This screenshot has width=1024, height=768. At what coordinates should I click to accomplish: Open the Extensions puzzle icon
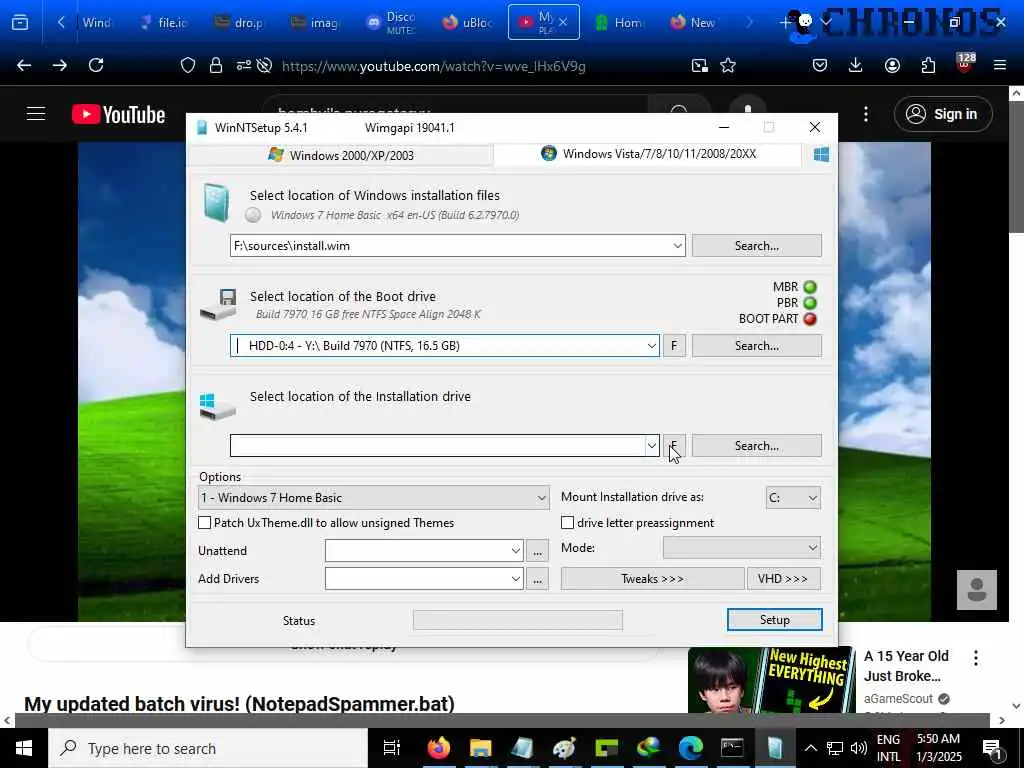[928, 65]
